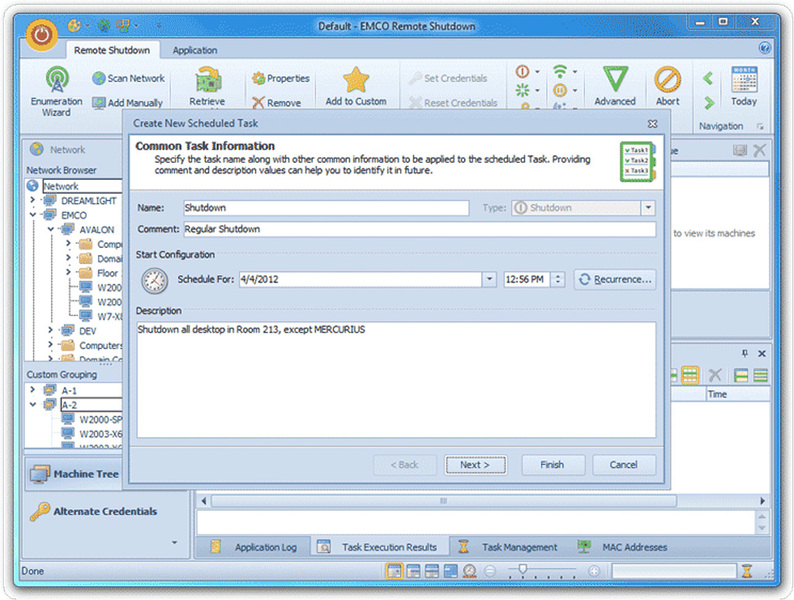Select the Floor folder under AVALON
This screenshot has height=600, width=794.
(99, 273)
